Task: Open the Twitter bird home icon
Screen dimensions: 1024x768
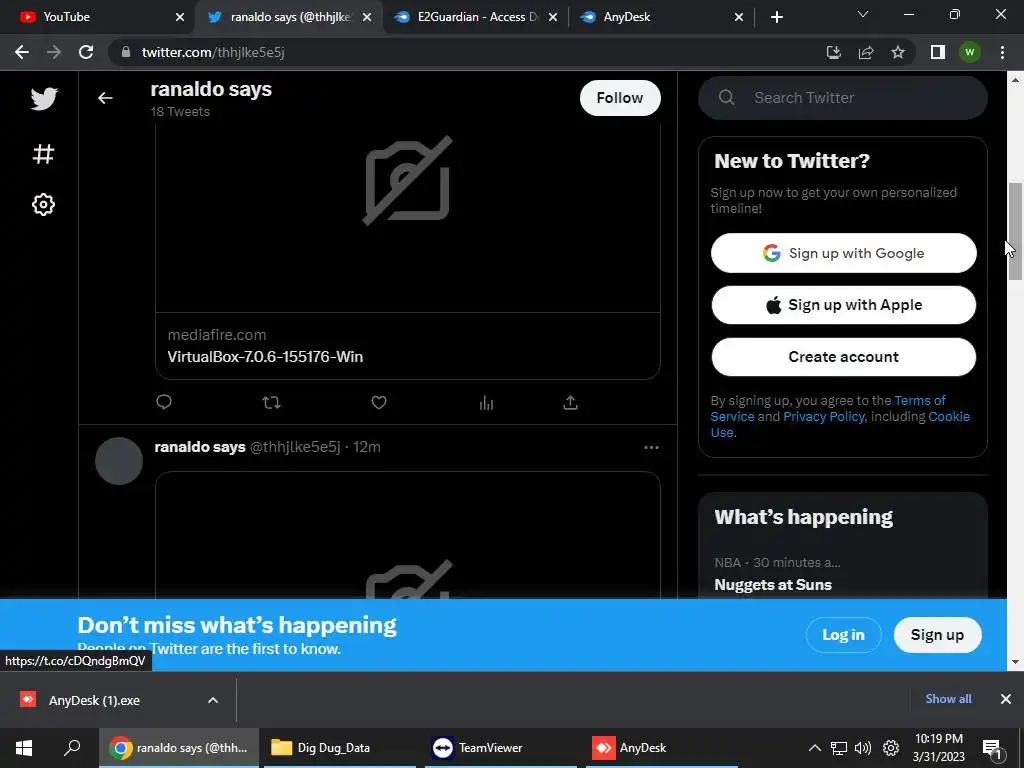Action: 44,99
